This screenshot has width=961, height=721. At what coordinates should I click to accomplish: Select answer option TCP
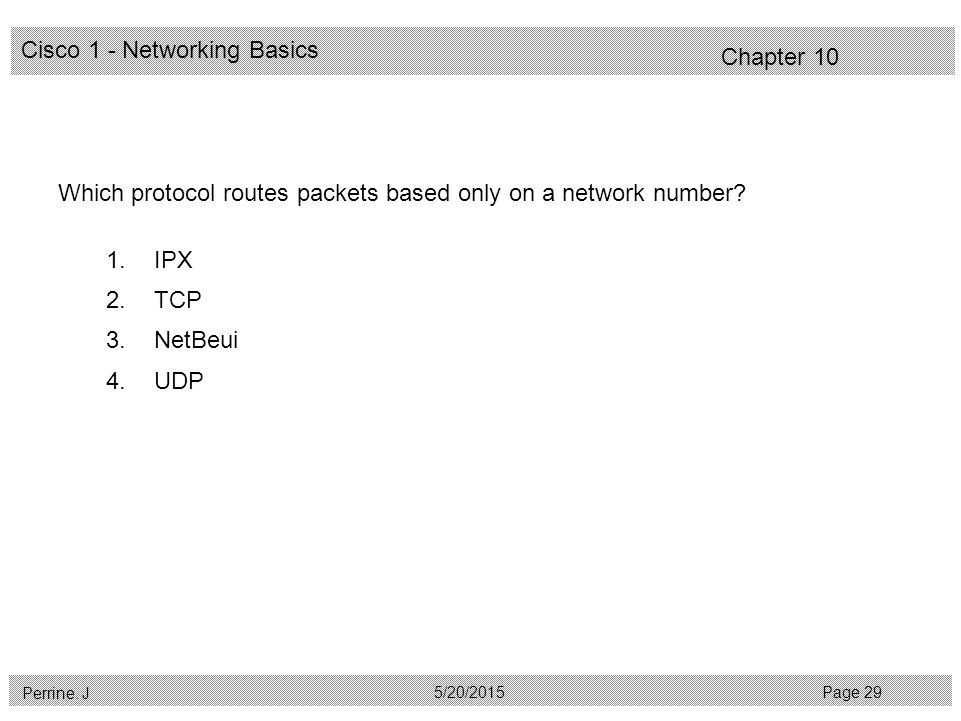coord(178,300)
